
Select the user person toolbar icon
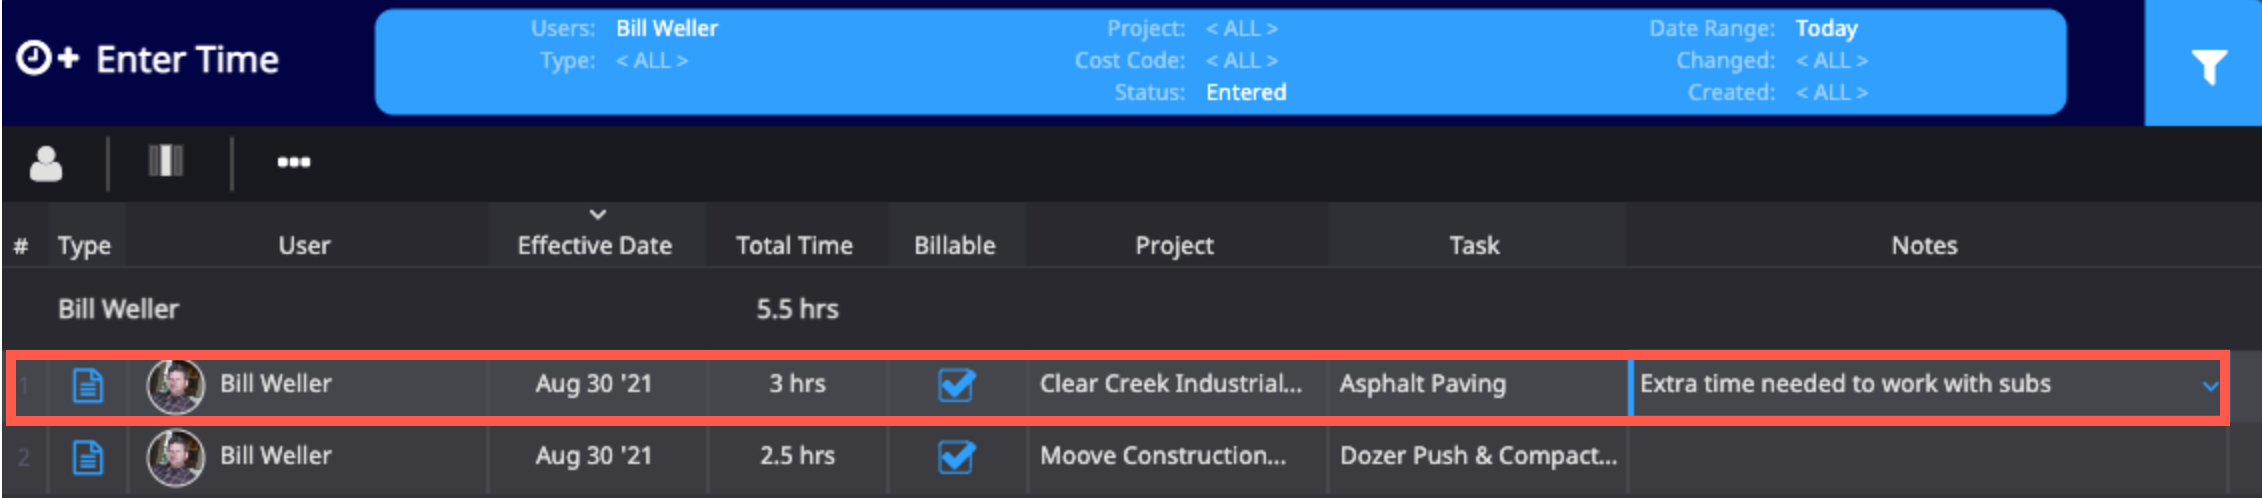click(x=46, y=163)
